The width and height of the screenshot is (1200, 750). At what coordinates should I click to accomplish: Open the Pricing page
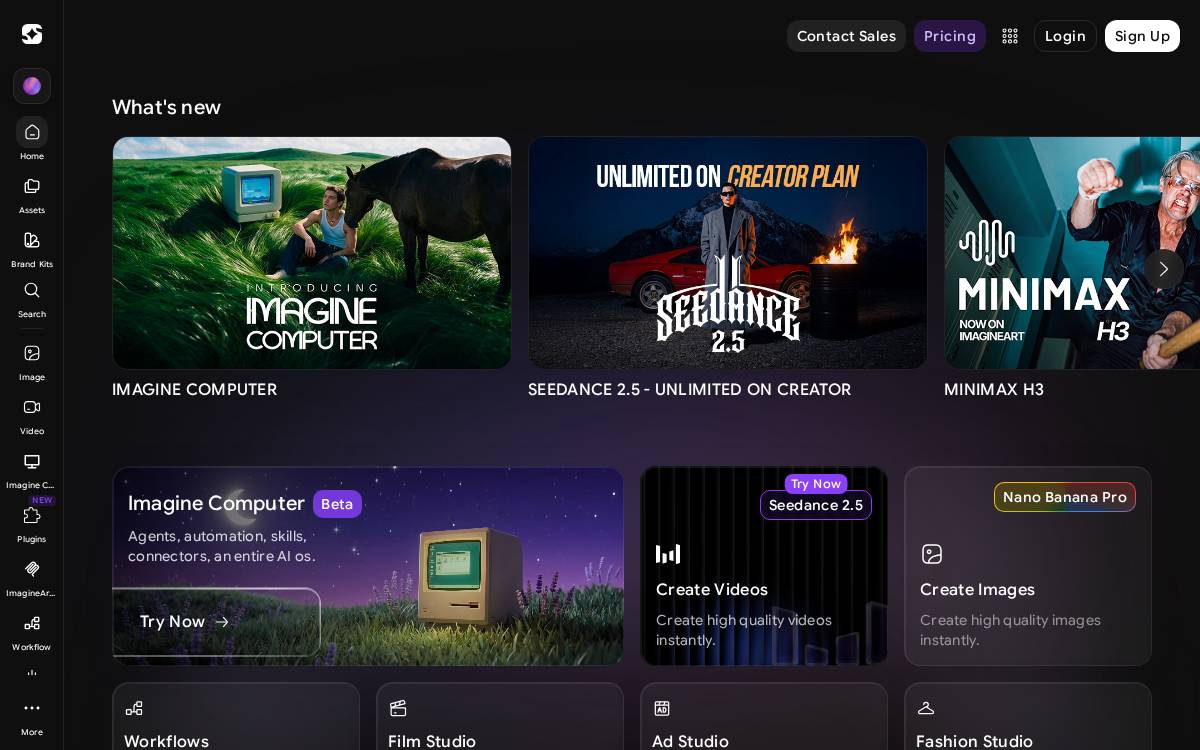(x=950, y=36)
